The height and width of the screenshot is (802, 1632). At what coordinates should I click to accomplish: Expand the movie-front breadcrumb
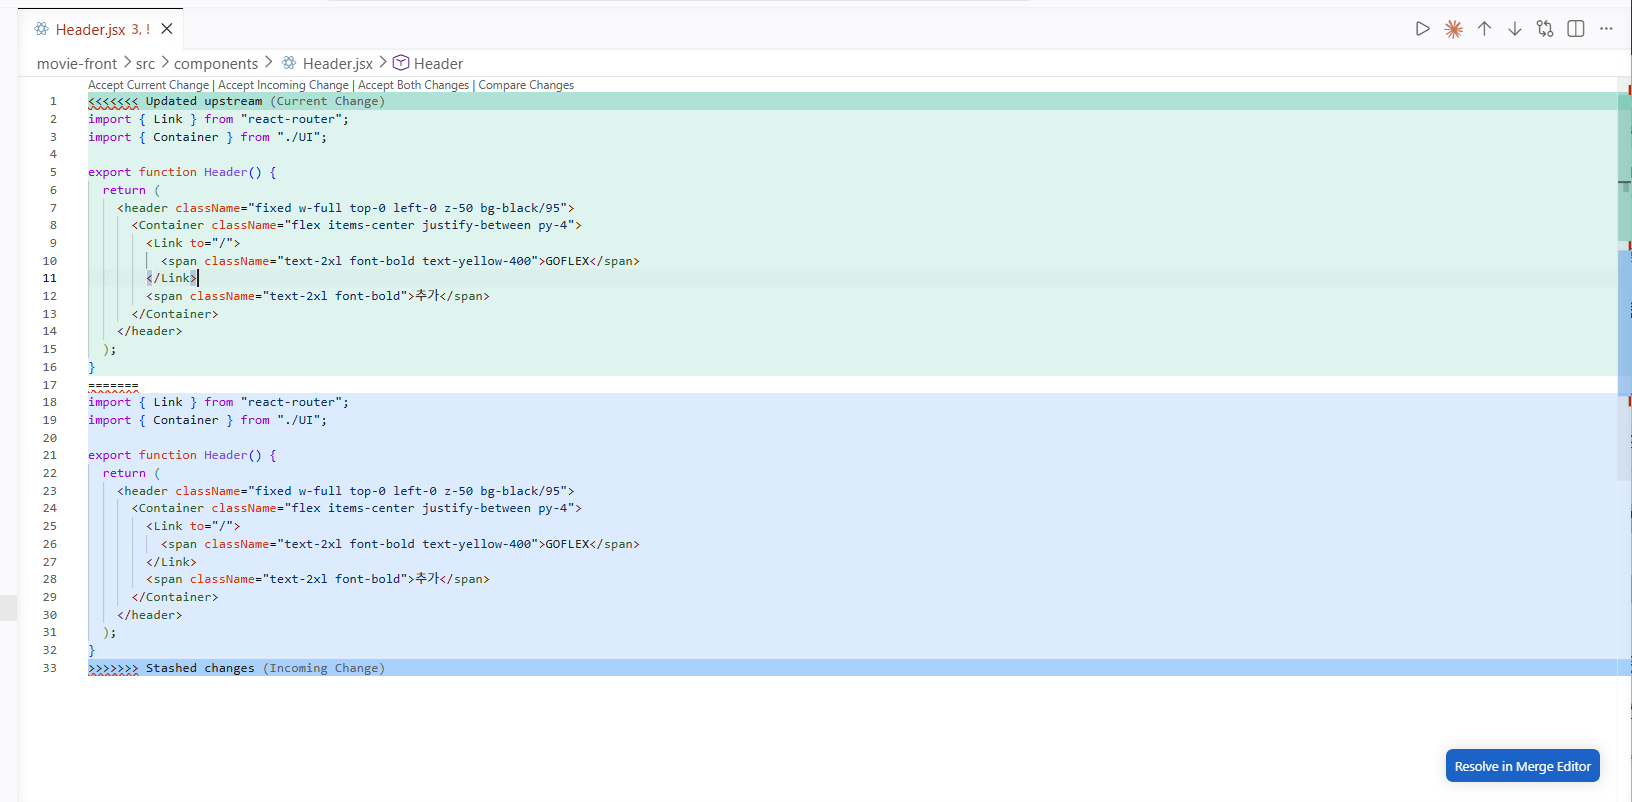click(x=77, y=64)
